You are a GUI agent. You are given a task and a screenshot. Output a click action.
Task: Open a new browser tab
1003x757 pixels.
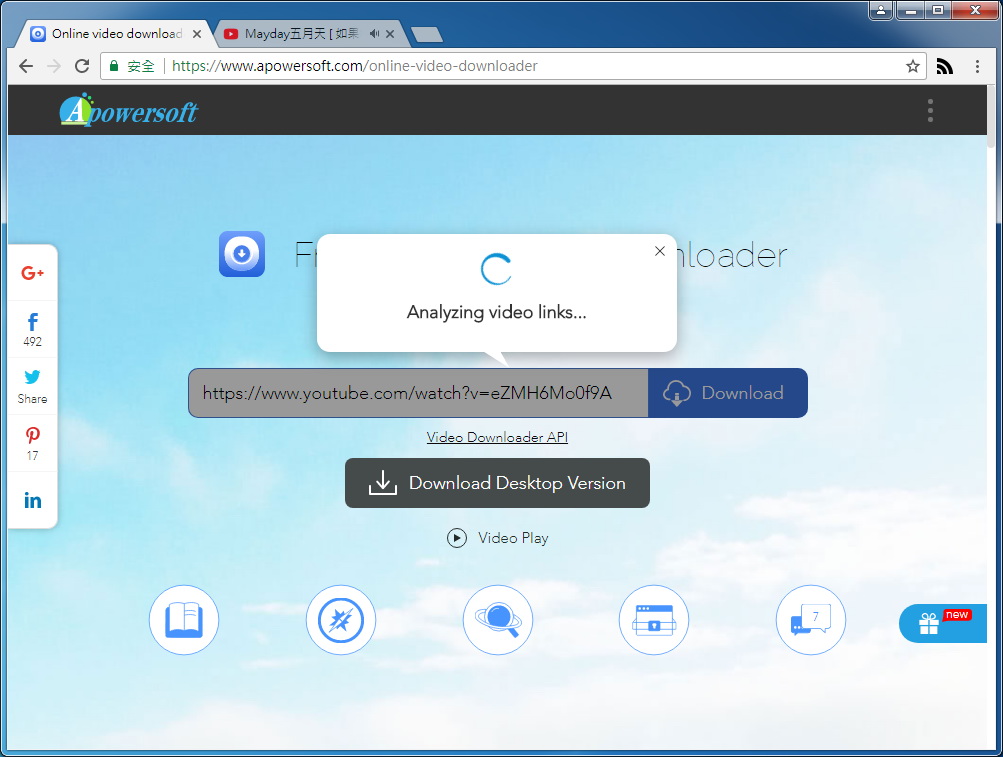point(427,35)
